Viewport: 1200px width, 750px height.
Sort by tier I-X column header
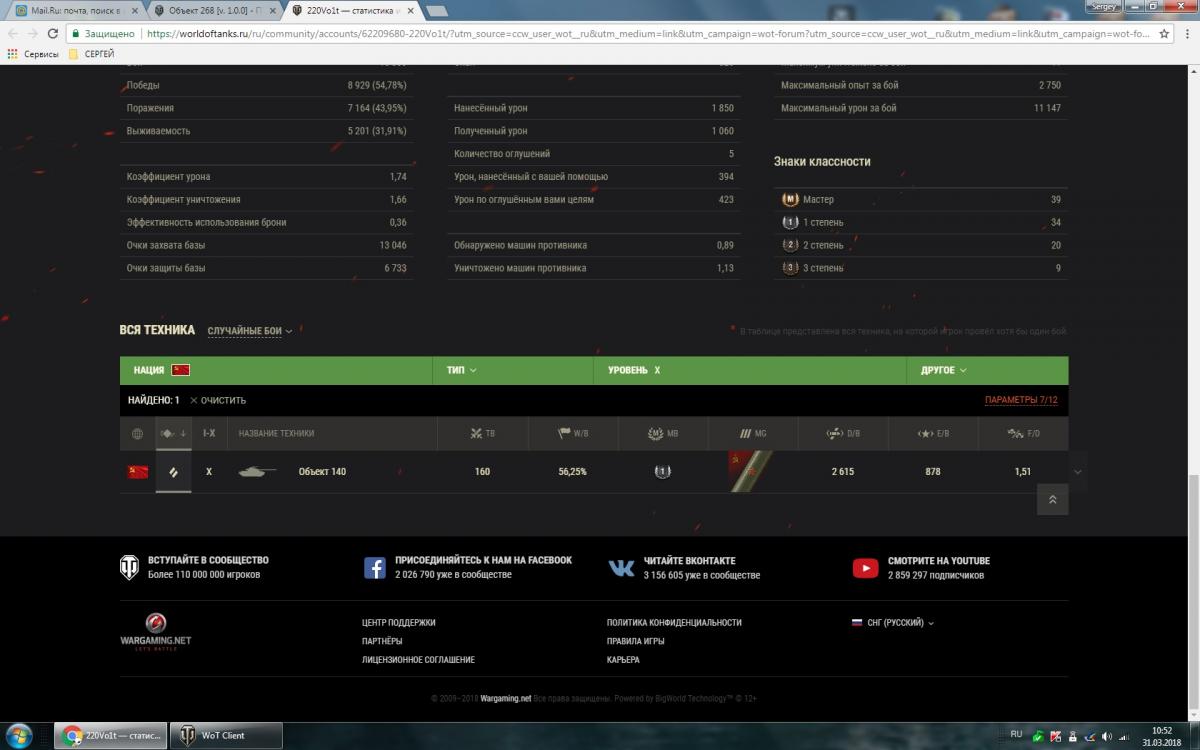(x=209, y=433)
